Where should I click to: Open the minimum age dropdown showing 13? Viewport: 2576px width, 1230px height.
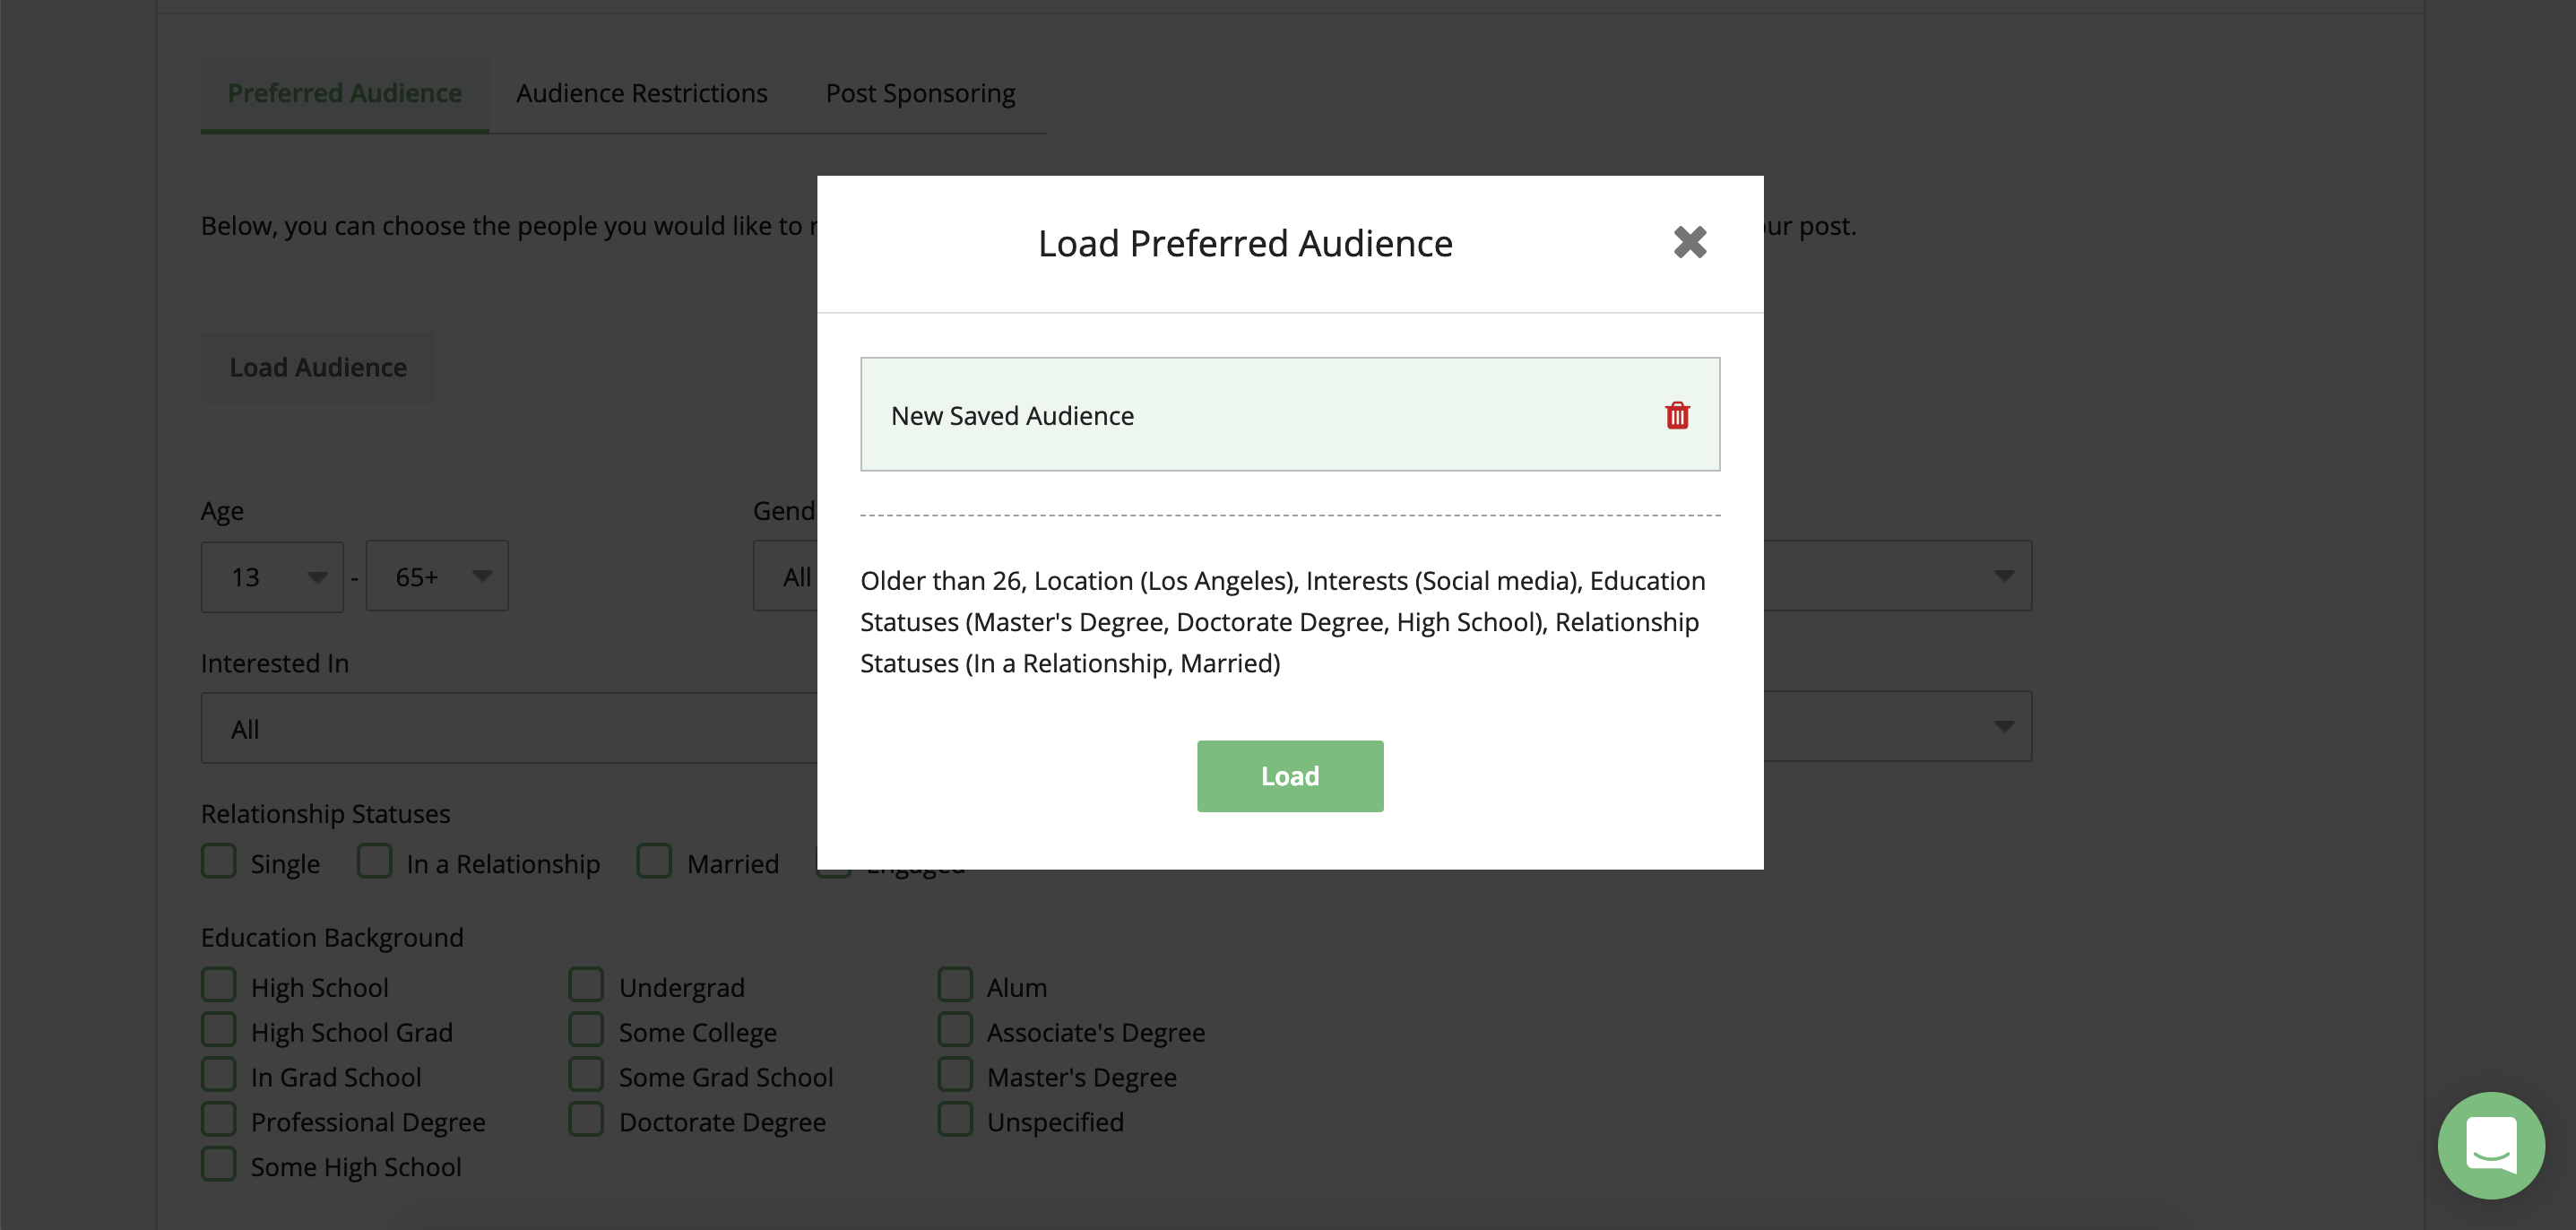pyautogui.click(x=272, y=576)
